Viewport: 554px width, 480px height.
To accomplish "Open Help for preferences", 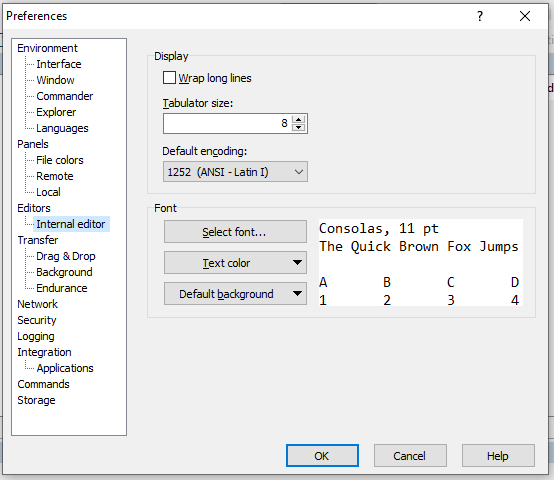I will [x=498, y=456].
